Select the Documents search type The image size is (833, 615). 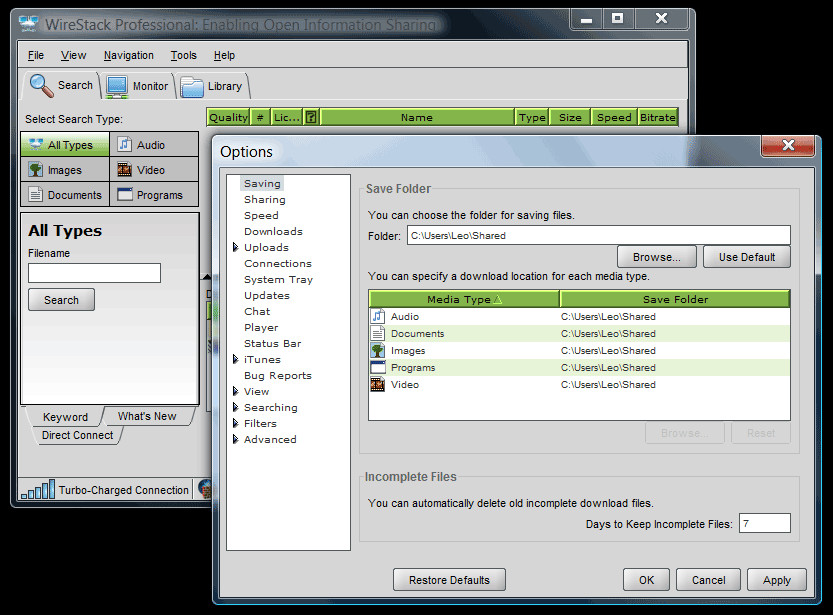65,194
